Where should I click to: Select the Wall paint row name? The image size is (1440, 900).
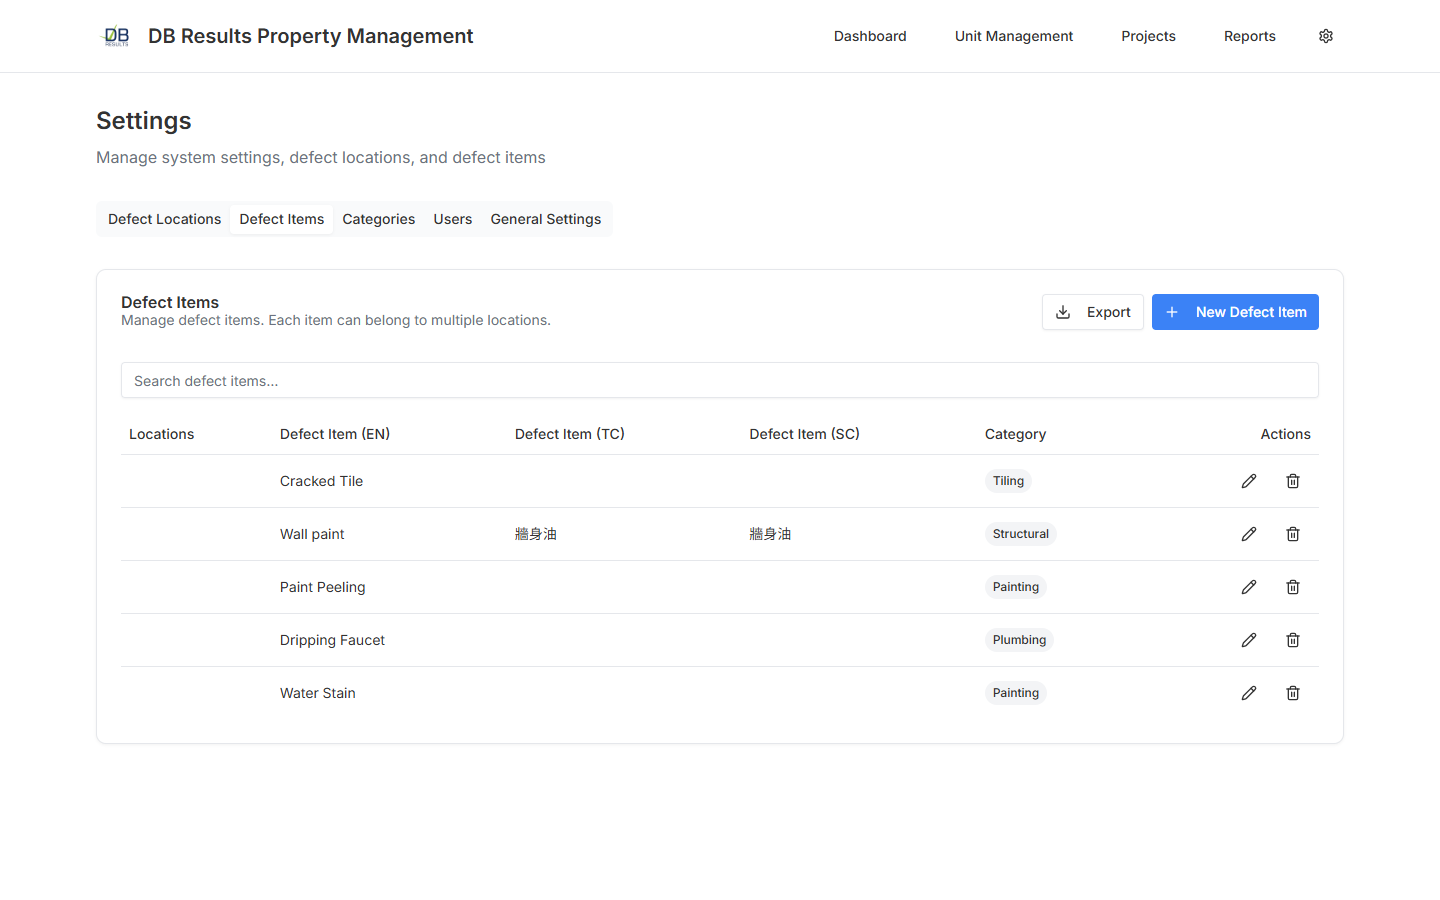(312, 534)
